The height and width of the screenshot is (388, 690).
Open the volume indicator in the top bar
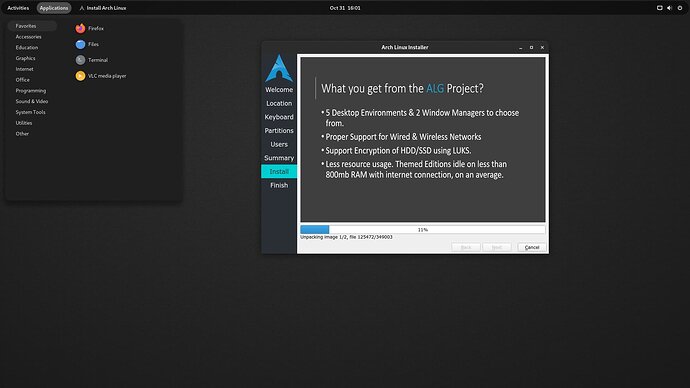click(x=669, y=8)
